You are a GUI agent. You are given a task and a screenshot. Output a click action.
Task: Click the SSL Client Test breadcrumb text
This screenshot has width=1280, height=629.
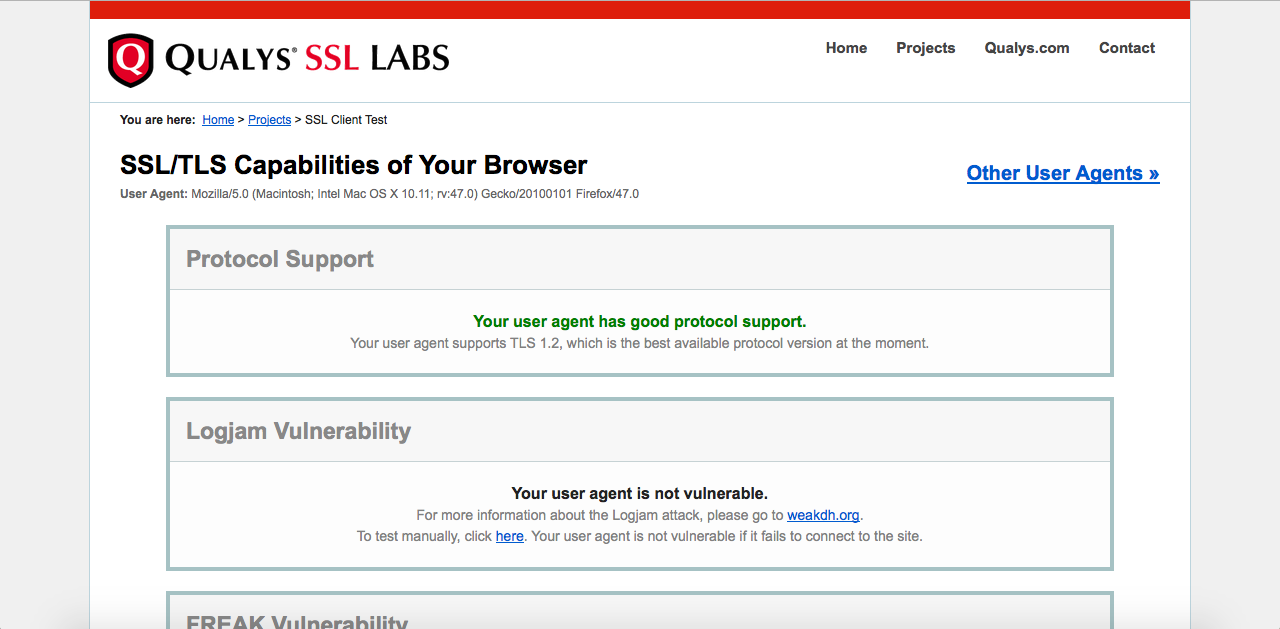pos(346,120)
